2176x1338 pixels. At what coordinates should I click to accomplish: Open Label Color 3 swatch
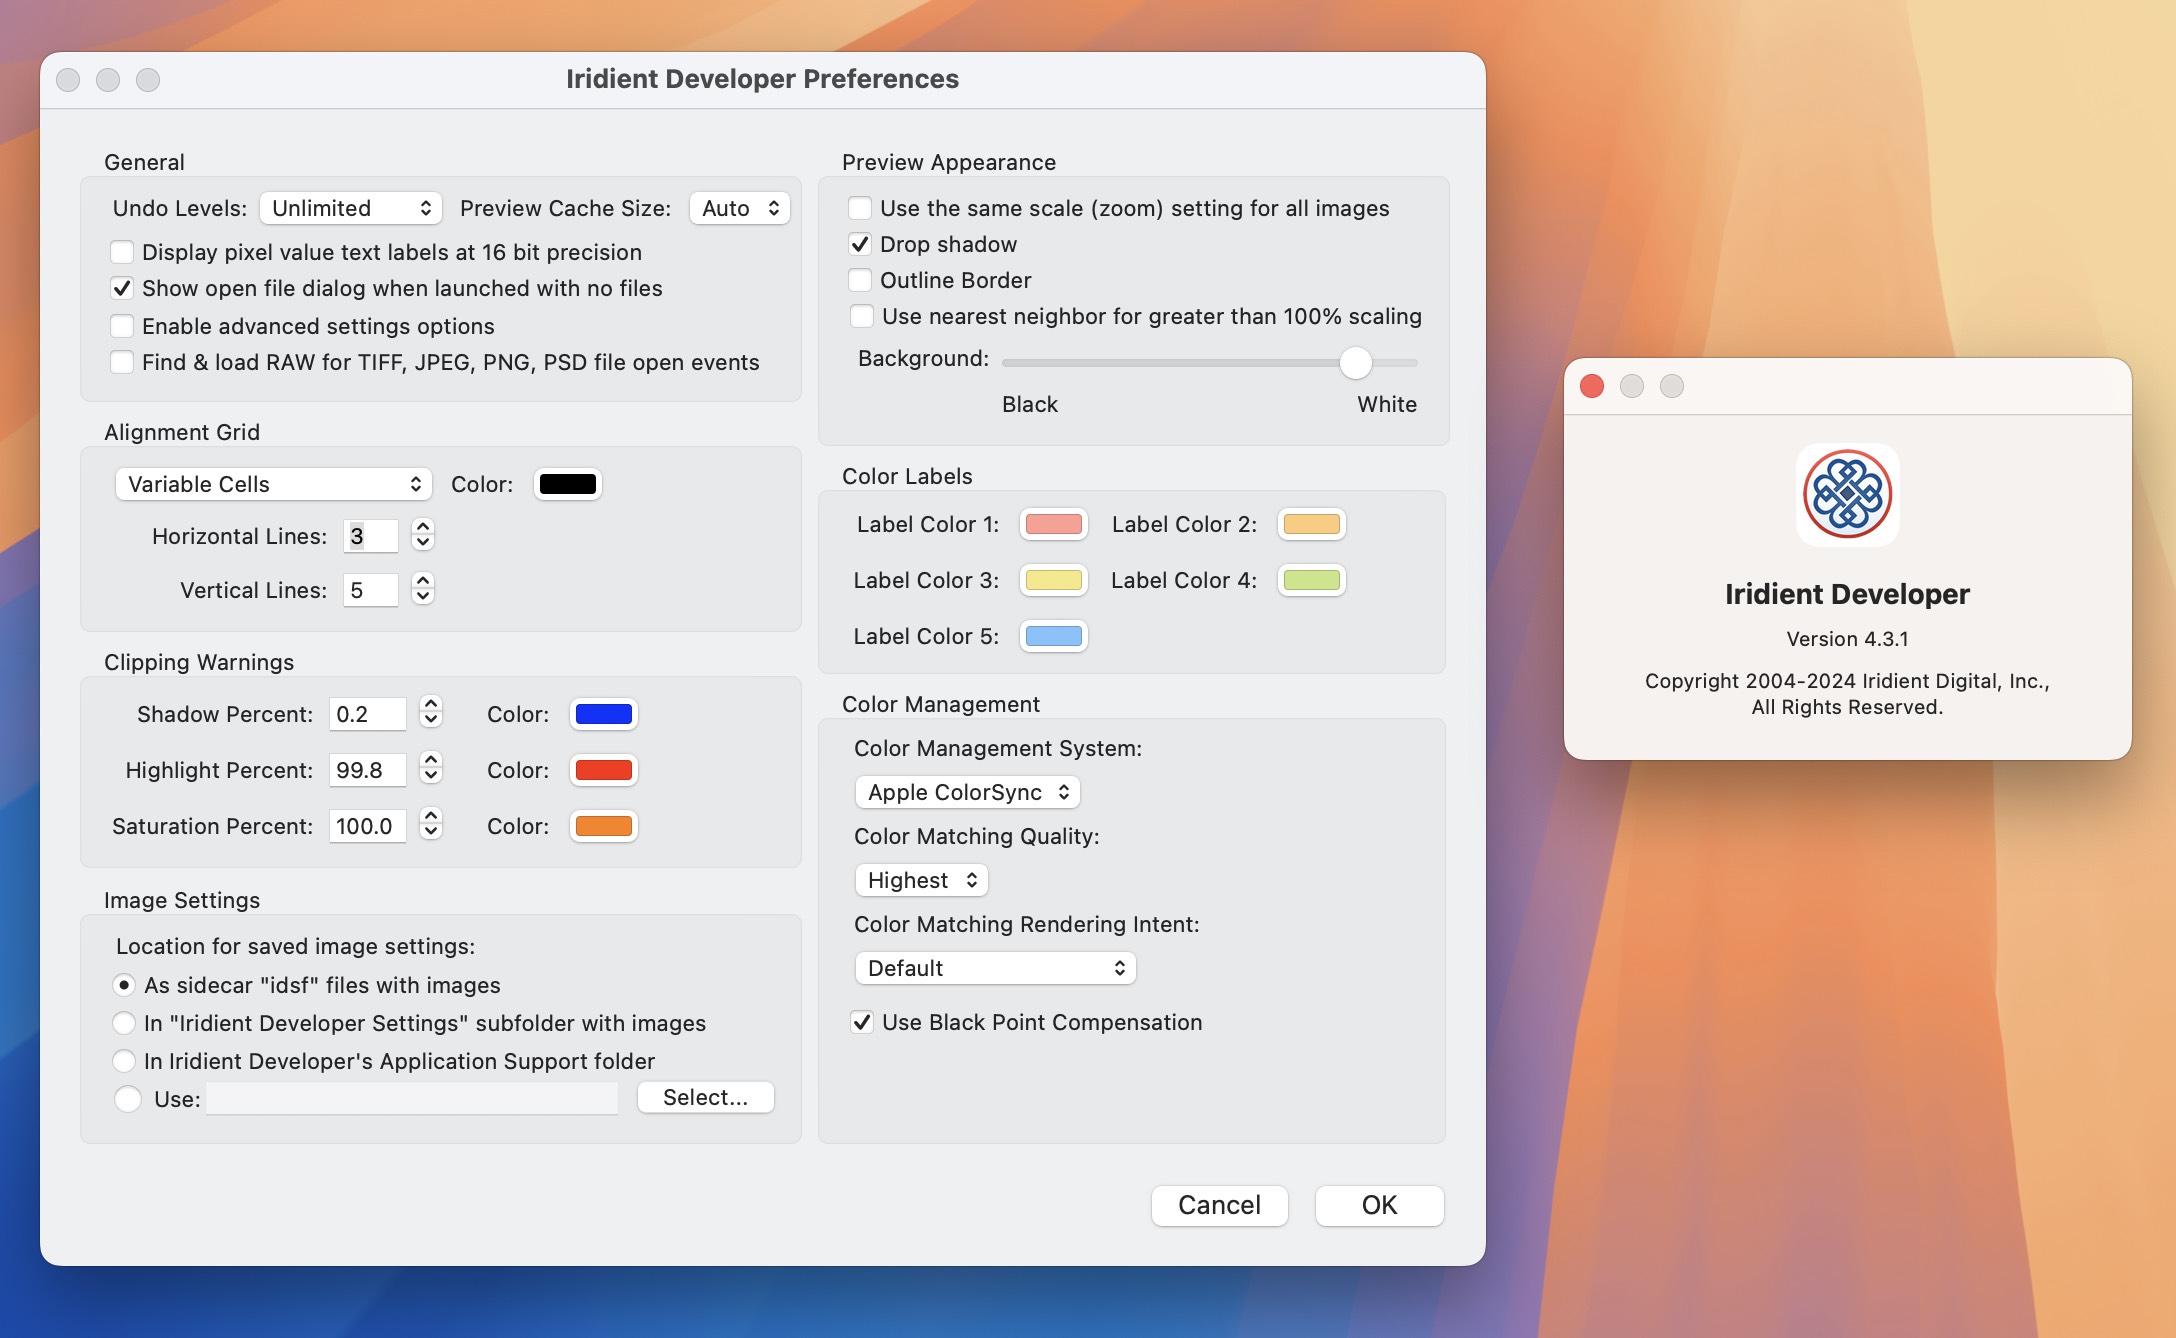(x=1054, y=580)
